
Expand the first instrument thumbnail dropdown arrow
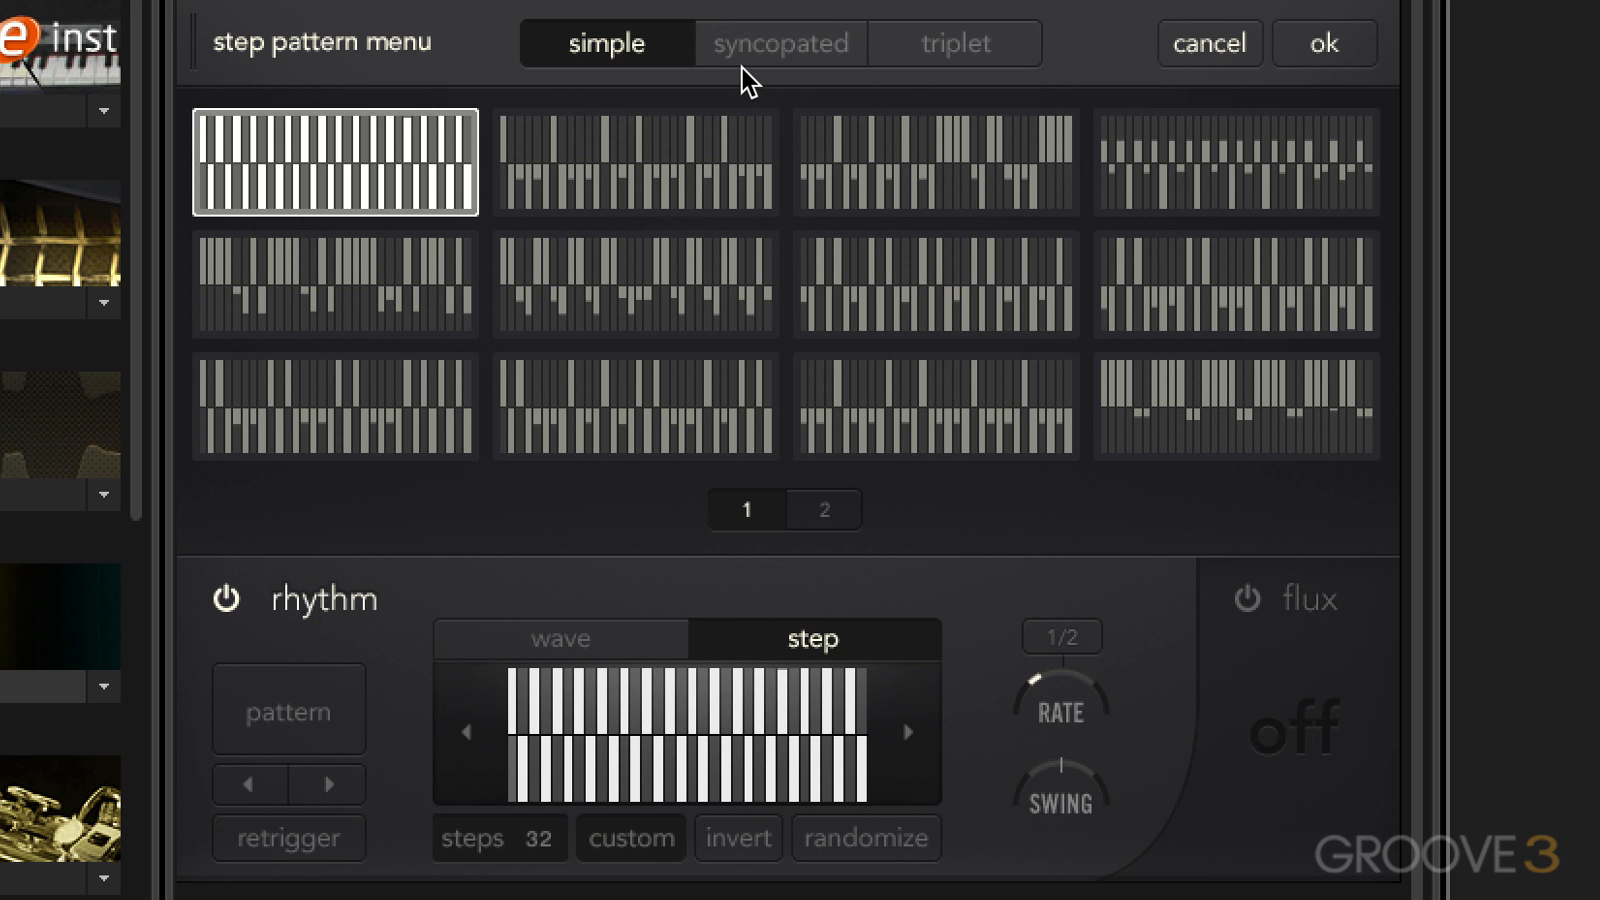104,111
